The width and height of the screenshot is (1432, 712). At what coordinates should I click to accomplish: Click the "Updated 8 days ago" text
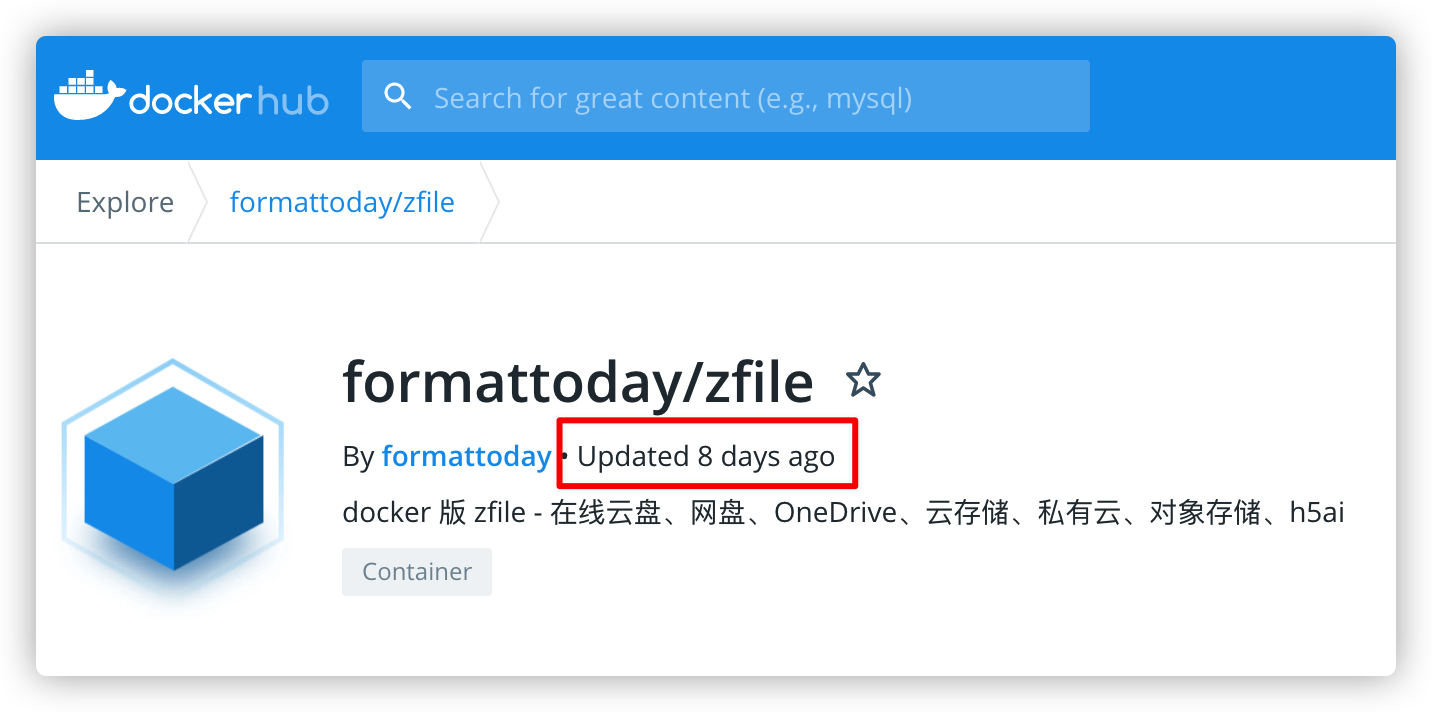tap(705, 457)
